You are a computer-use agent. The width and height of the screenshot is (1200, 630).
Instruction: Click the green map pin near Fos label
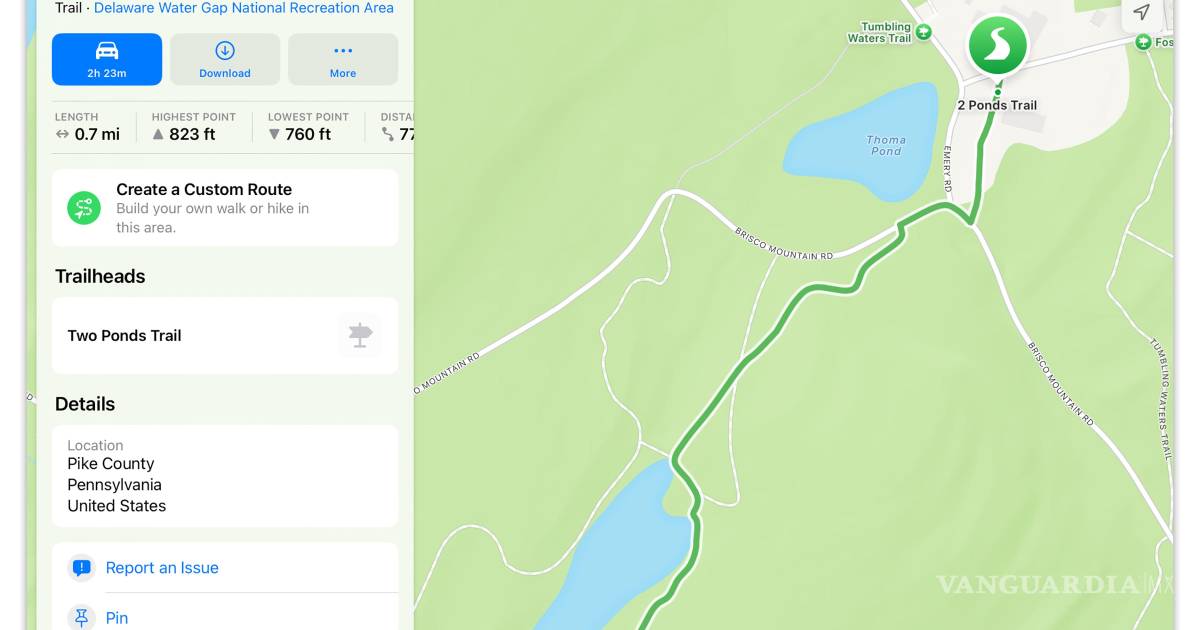pyautogui.click(x=1144, y=42)
